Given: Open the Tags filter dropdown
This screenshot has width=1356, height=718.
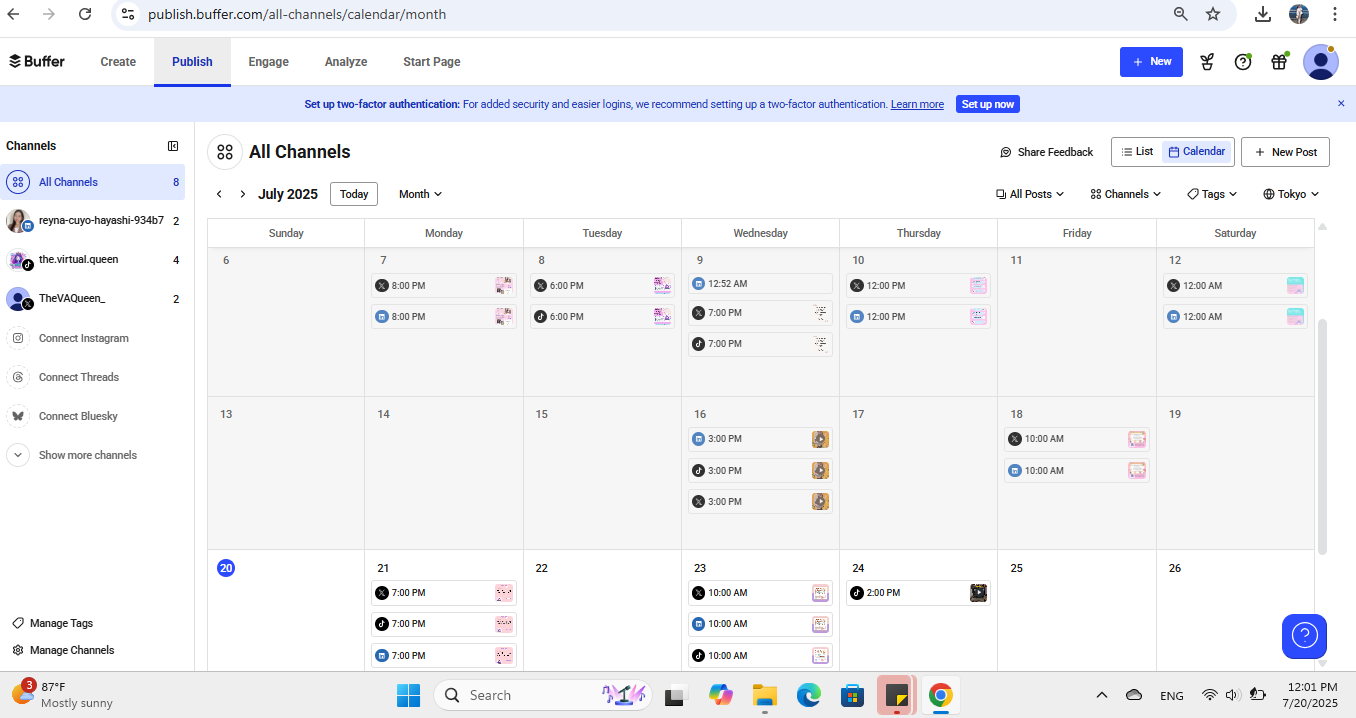Looking at the screenshot, I should click(1212, 194).
